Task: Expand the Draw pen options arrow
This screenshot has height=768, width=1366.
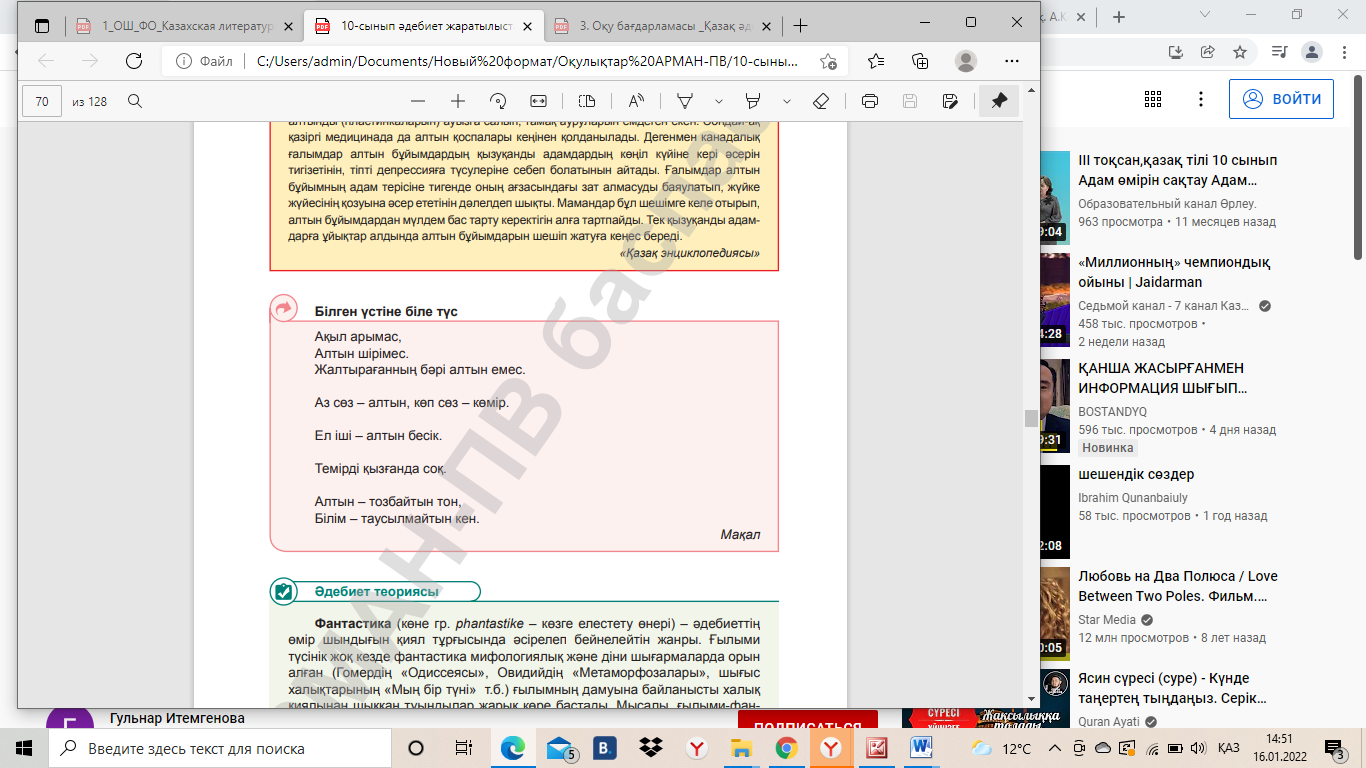Action: pyautogui.click(x=718, y=101)
